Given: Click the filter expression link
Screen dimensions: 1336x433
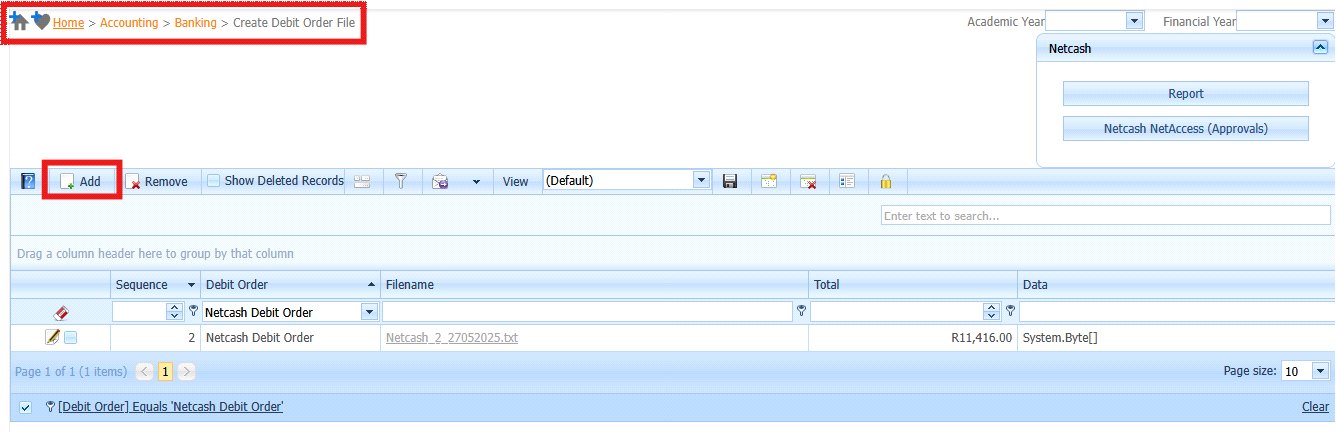Looking at the screenshot, I should pyautogui.click(x=171, y=406).
